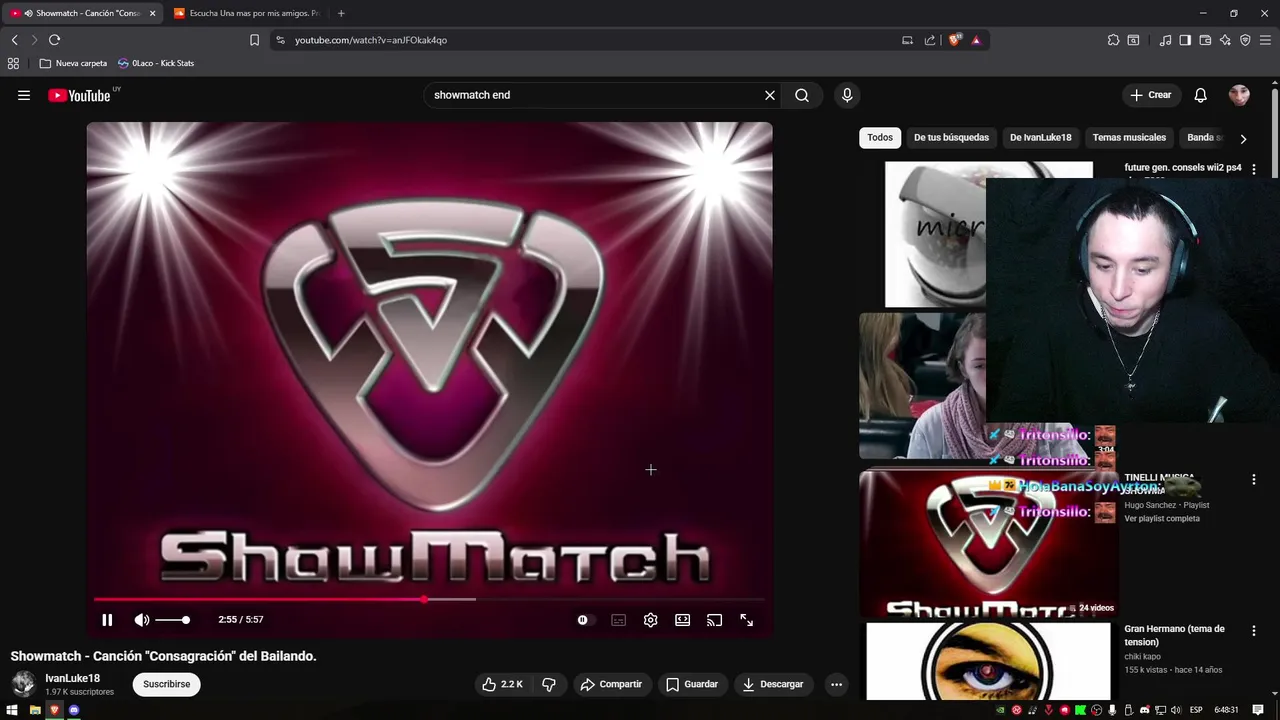Screen dimensions: 1280x720
Task: Open options for Gran Hermano video
Action: [1254, 631]
